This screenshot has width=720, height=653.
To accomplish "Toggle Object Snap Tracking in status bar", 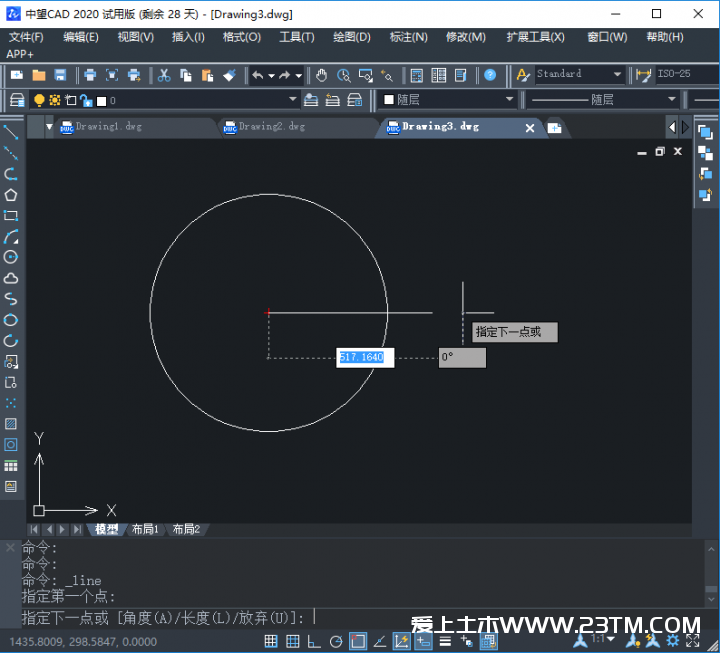I will pyautogui.click(x=380, y=642).
